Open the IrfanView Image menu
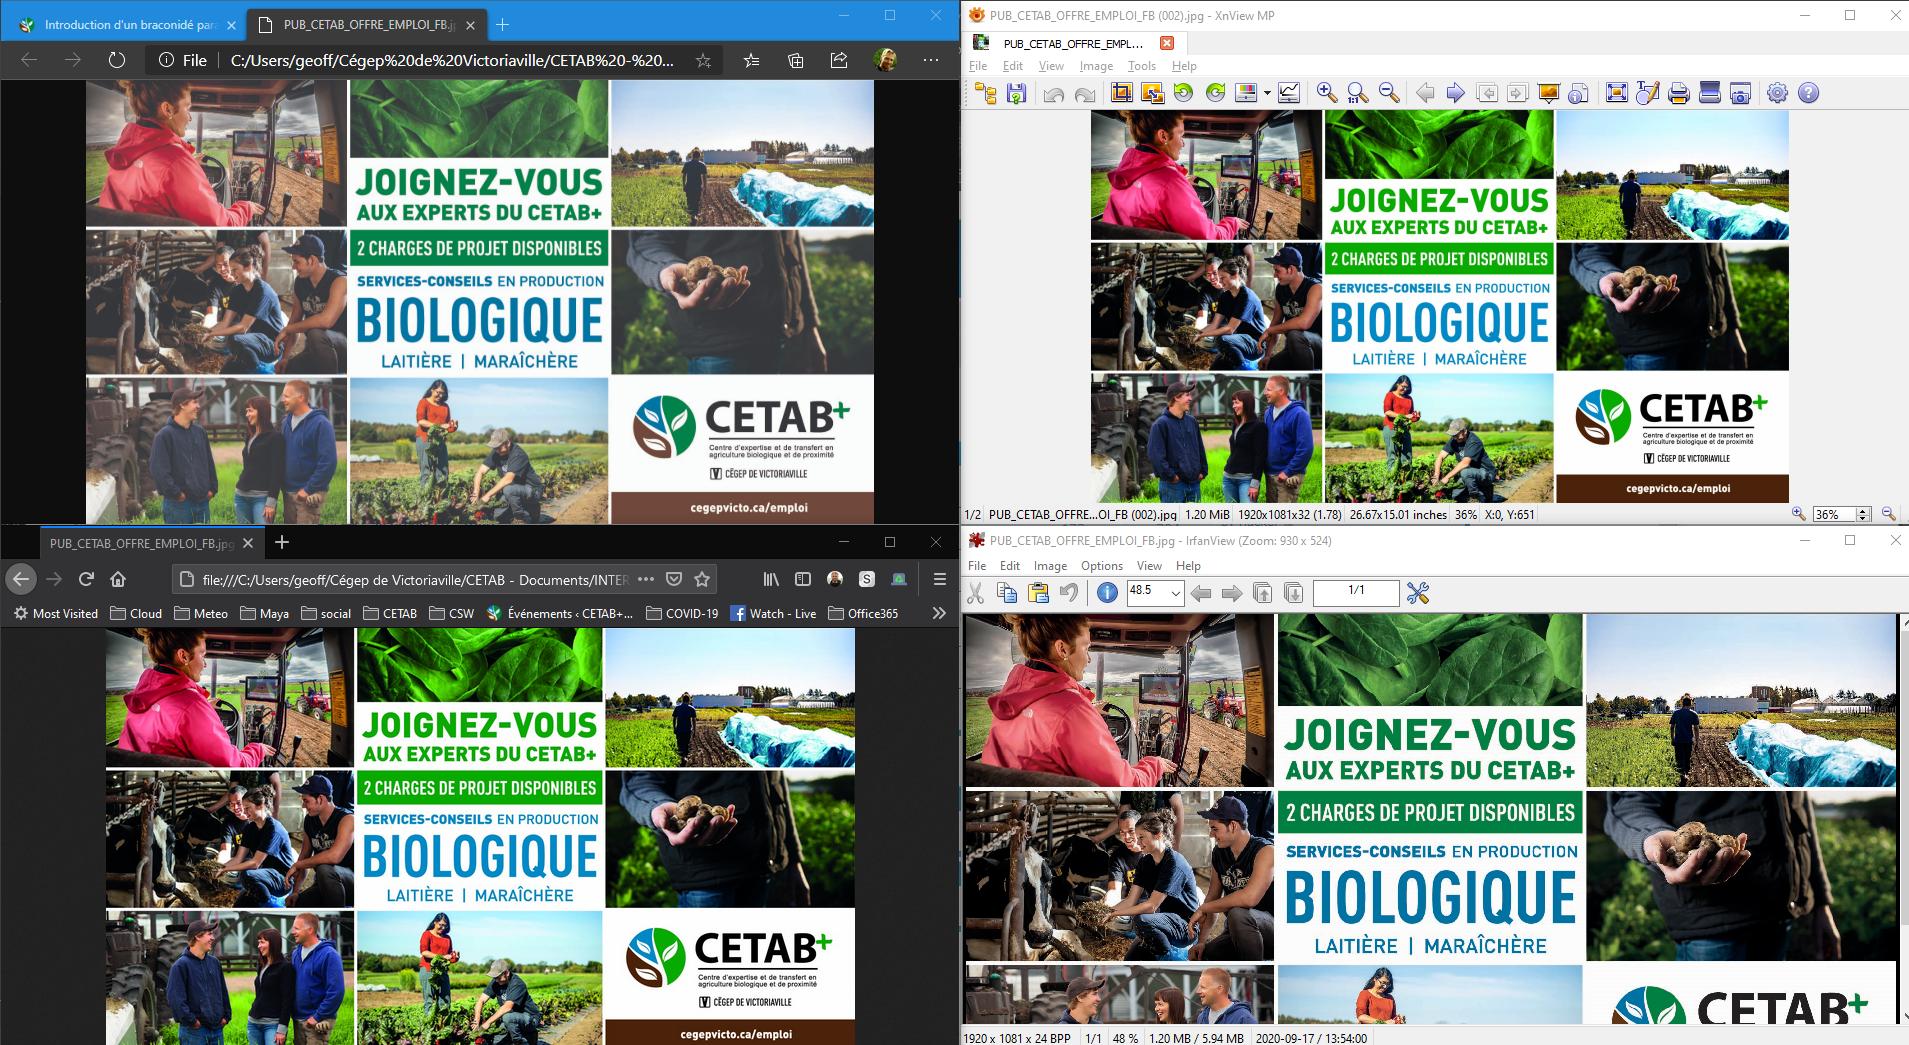Screen dimensions: 1909x1045 [1050, 566]
